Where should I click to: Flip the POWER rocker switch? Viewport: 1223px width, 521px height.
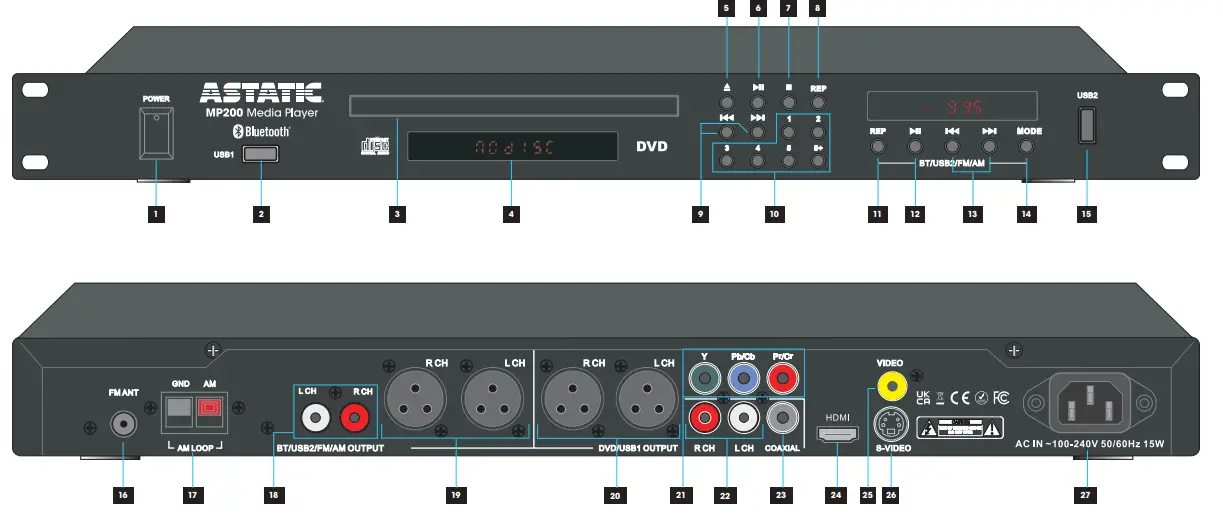(x=155, y=134)
